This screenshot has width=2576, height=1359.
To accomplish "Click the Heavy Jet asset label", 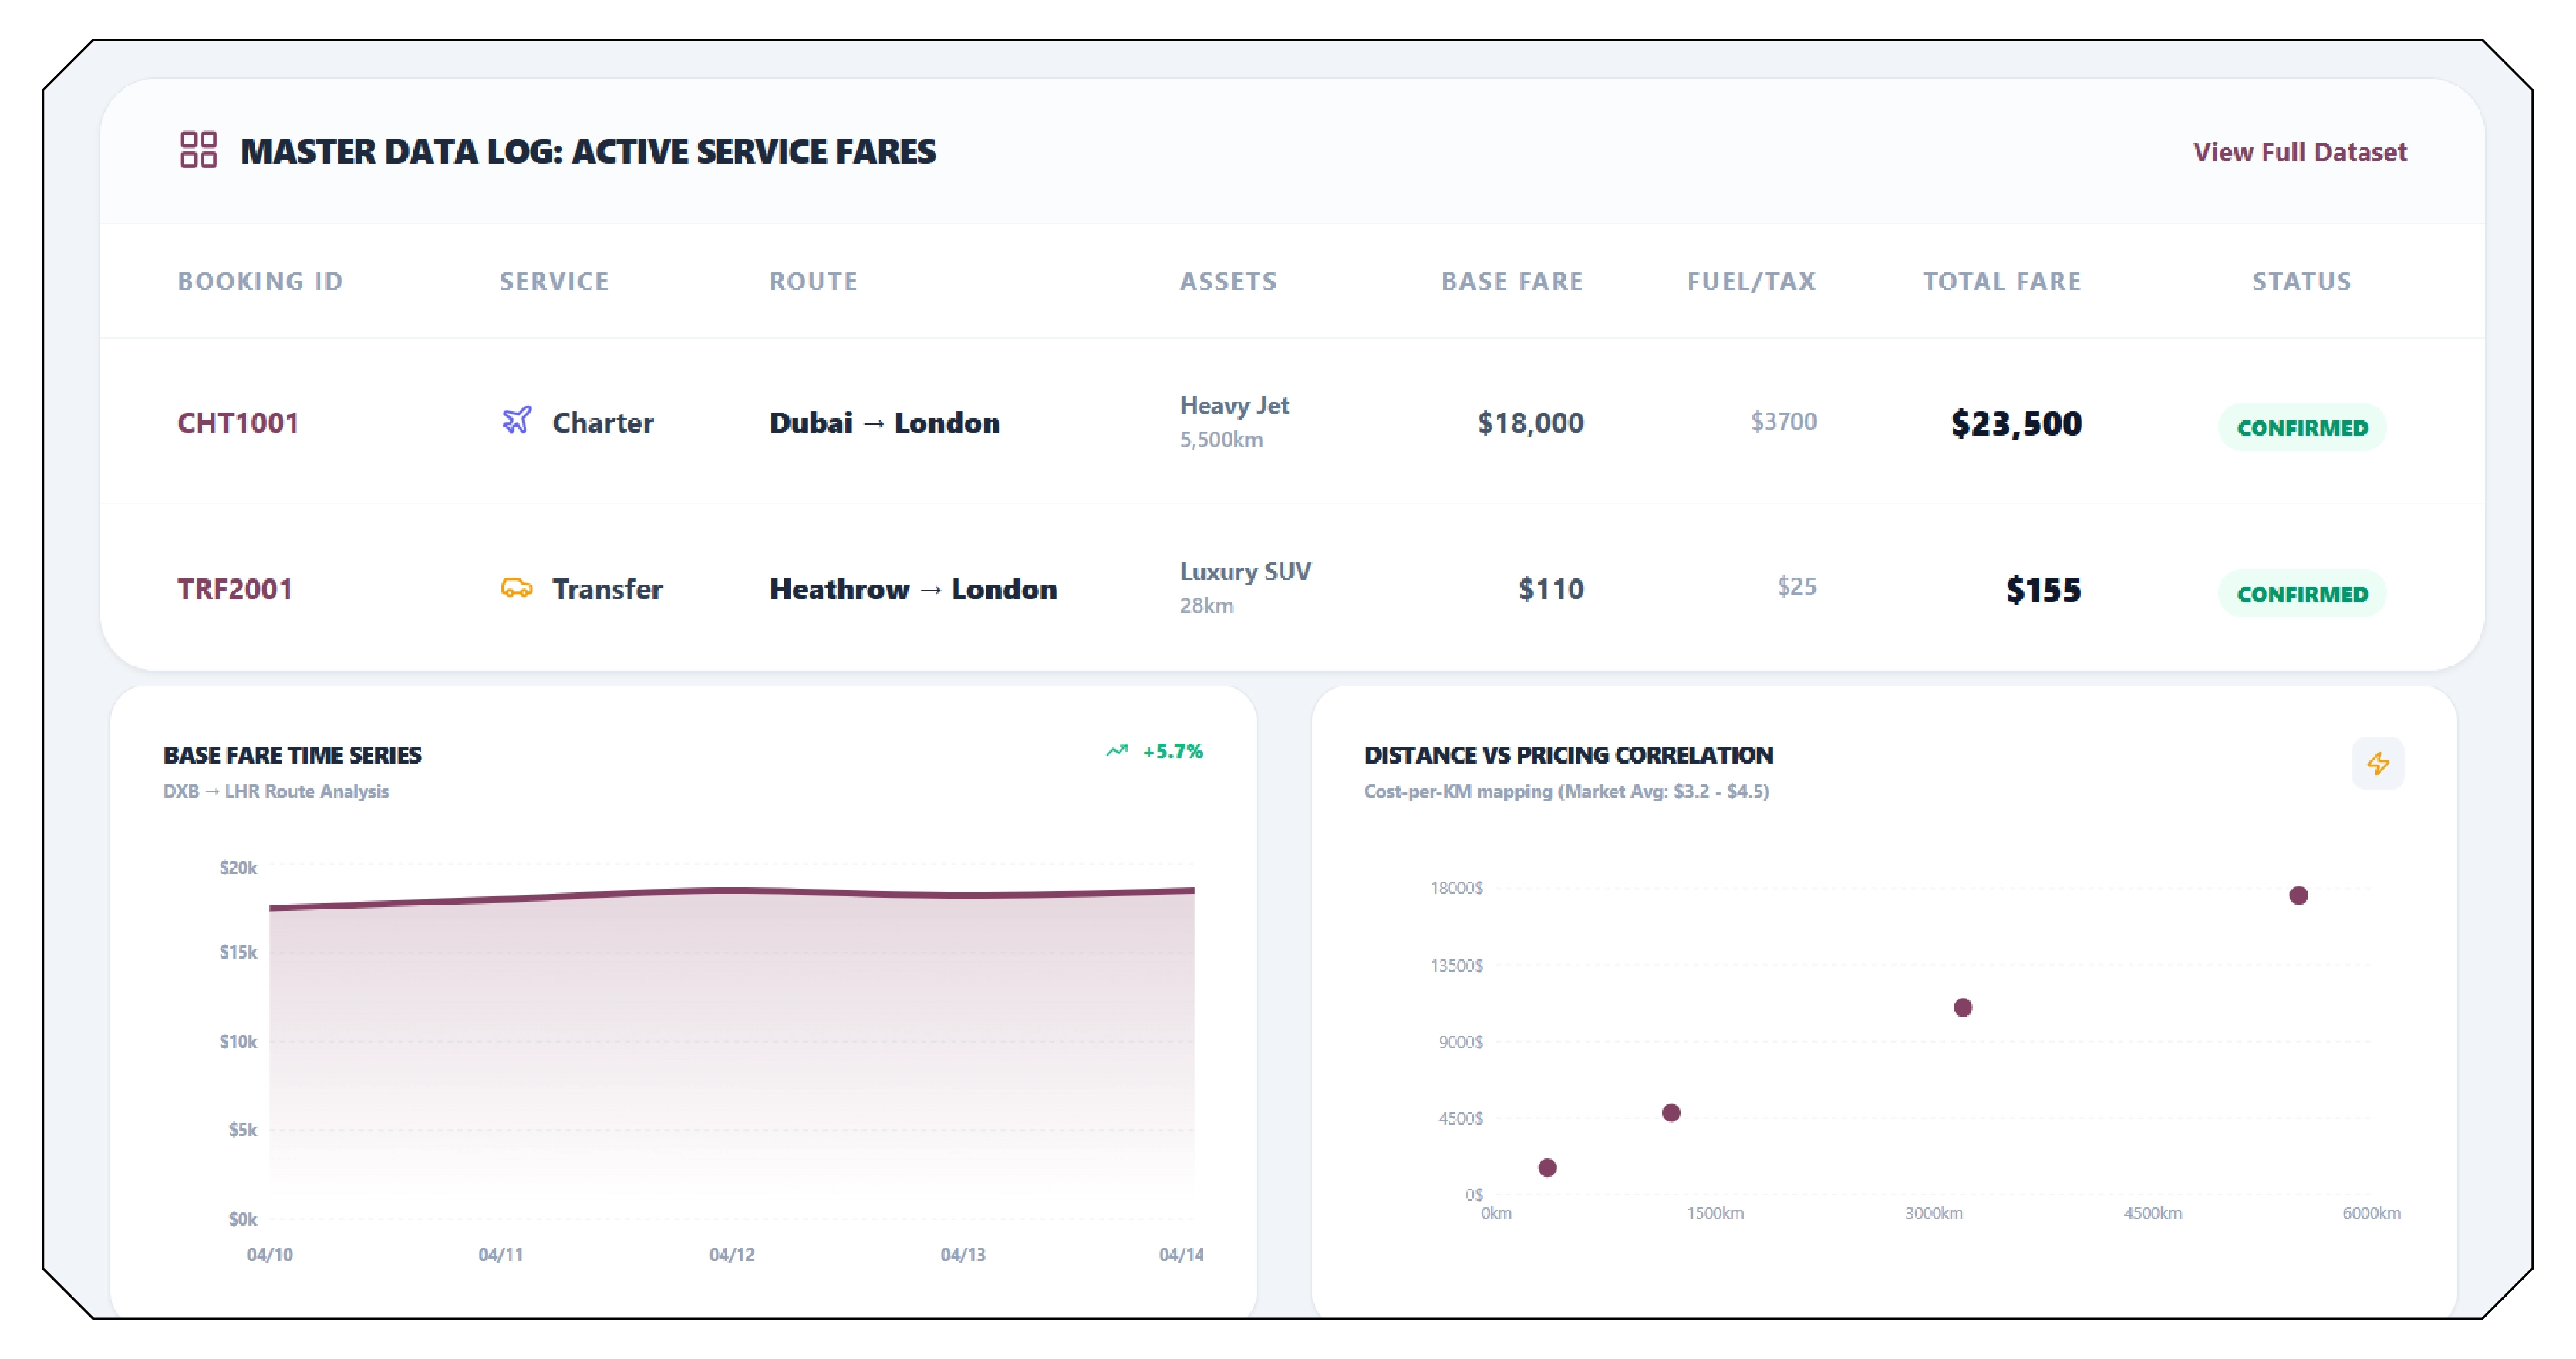I will (1234, 406).
